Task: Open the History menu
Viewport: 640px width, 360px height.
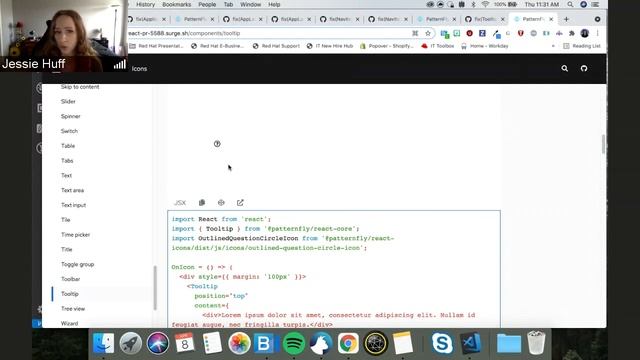Action: click(145, 4)
